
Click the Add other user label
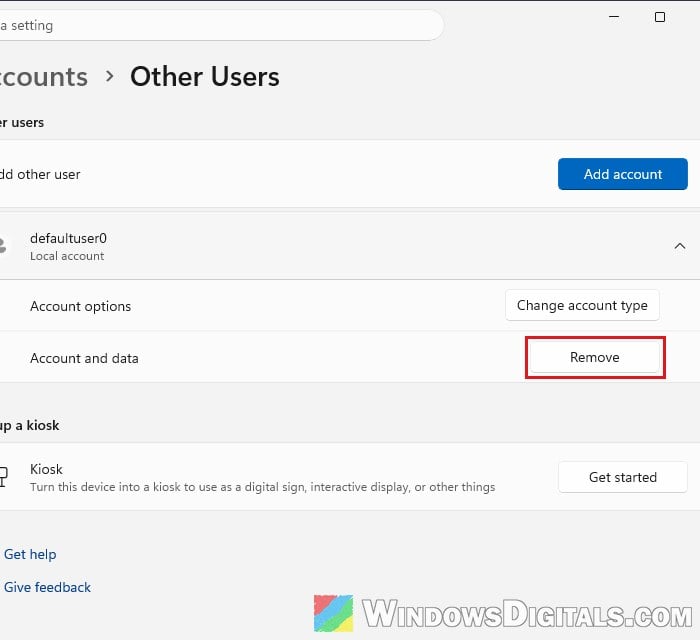40,175
